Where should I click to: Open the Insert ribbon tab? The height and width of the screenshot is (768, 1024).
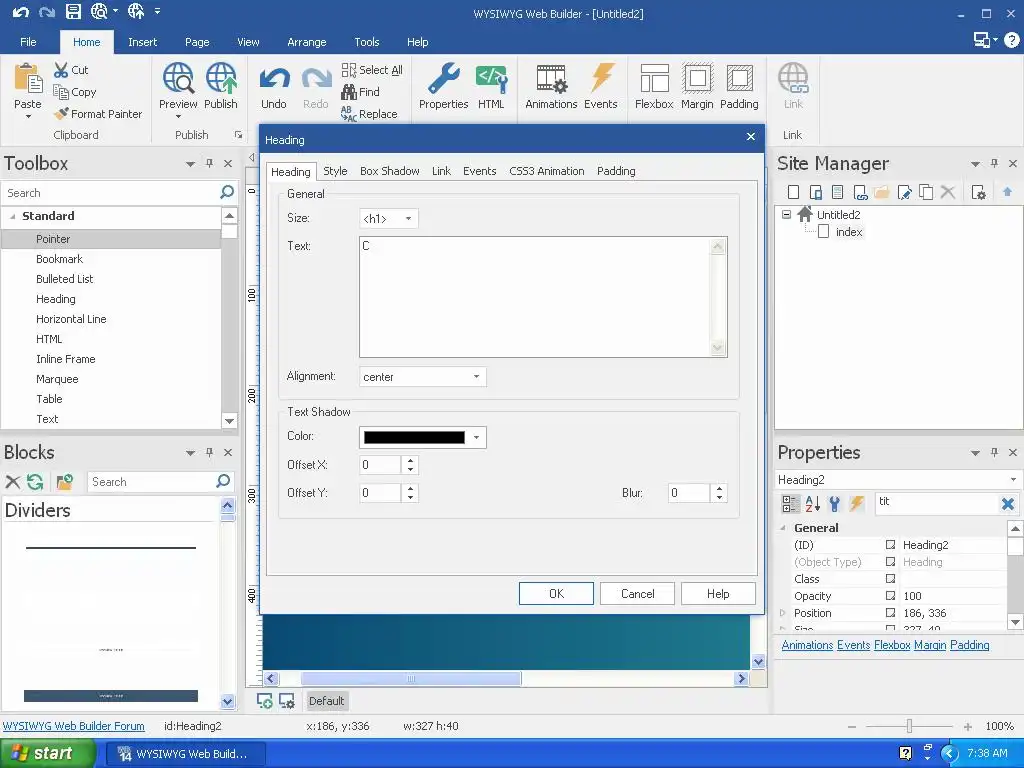click(x=142, y=42)
